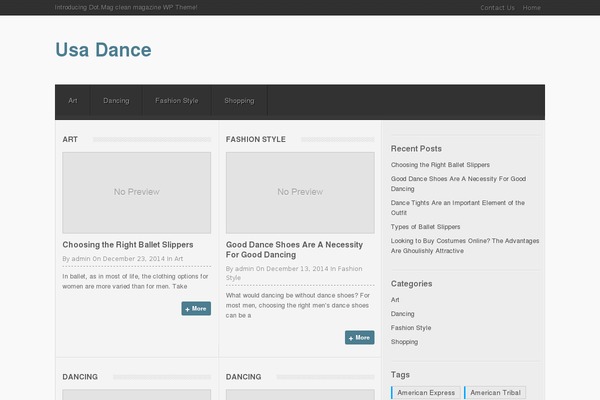Image resolution: width=600 pixels, height=400 pixels.
Task: Click byline 'By admin On December 13, 2014'
Action: coord(277,269)
